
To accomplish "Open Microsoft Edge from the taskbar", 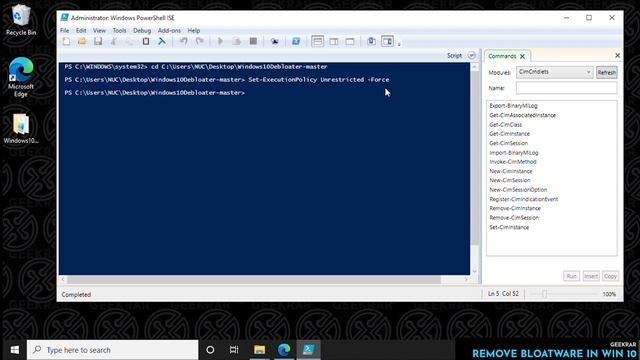I will (284, 350).
